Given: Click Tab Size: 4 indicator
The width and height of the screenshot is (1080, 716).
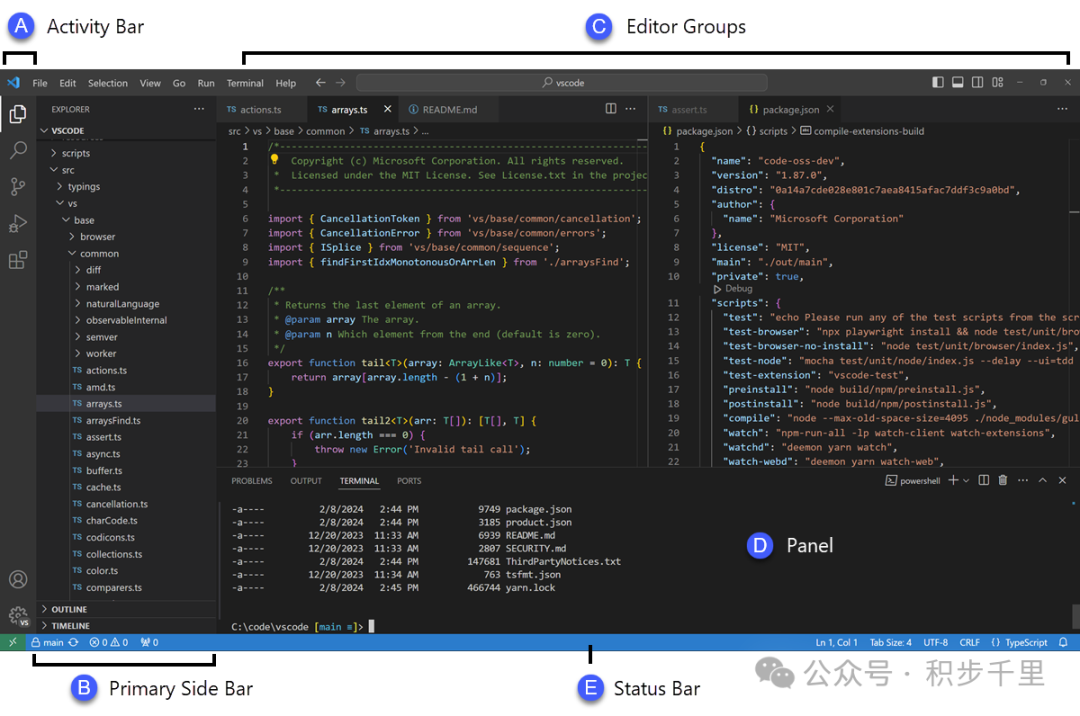Looking at the screenshot, I should pyautogui.click(x=890, y=642).
